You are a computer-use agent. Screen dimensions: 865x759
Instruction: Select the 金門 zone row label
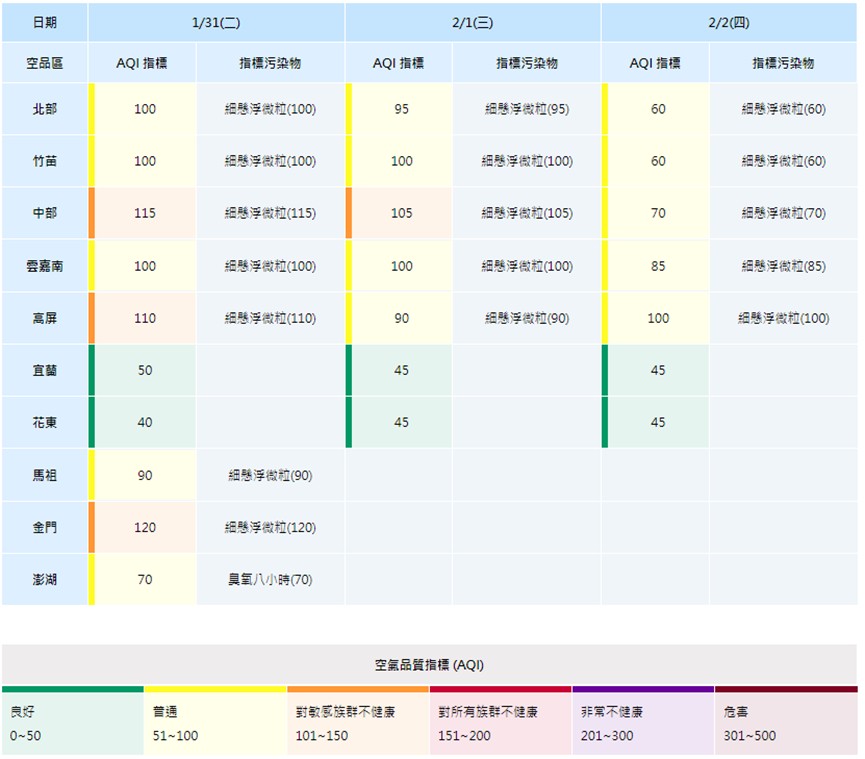[x=44, y=527]
